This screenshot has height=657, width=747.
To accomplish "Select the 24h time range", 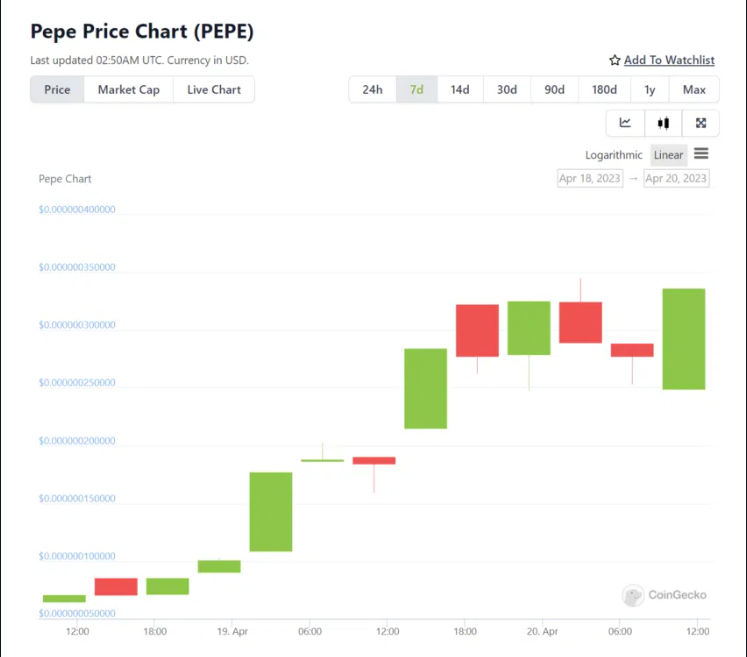I will click(x=372, y=90).
